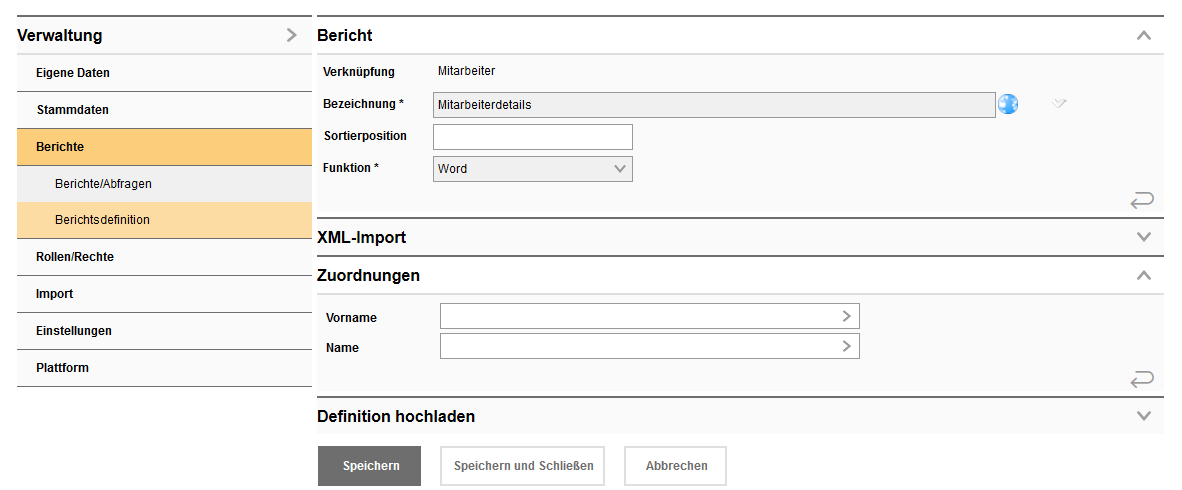
Task: Collapse the Verwaltung sidebar using its chevron
Action: pos(291,36)
